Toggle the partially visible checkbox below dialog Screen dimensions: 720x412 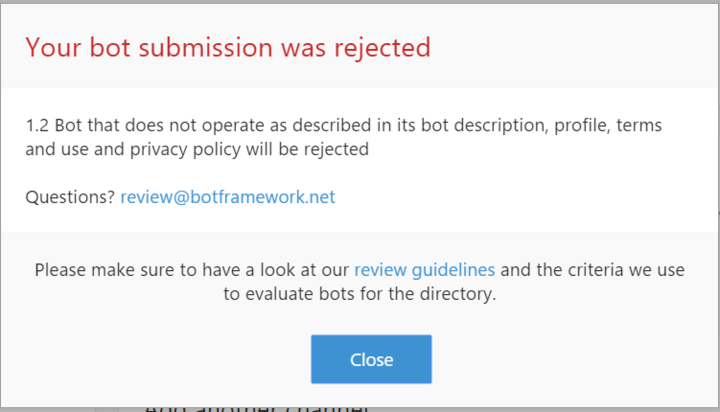(x=103, y=408)
